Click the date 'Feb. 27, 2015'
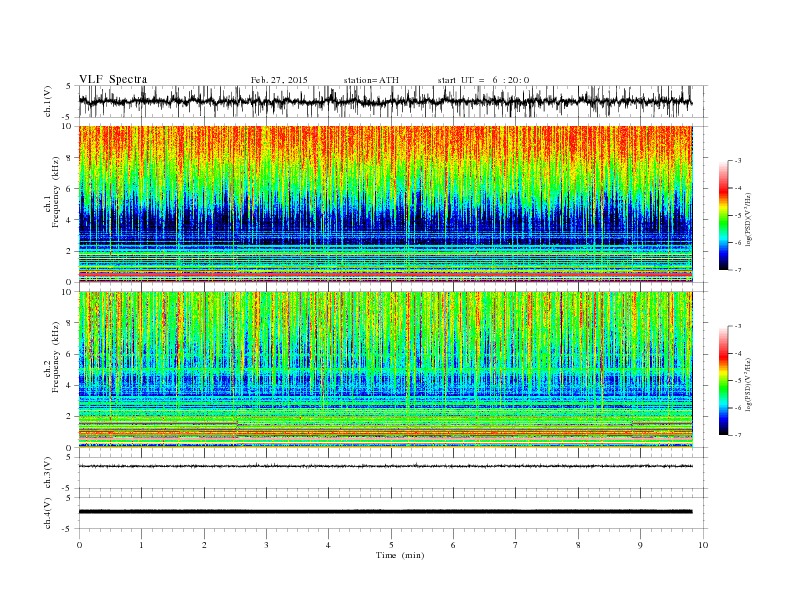The width and height of the screenshot is (792, 612). 279,80
